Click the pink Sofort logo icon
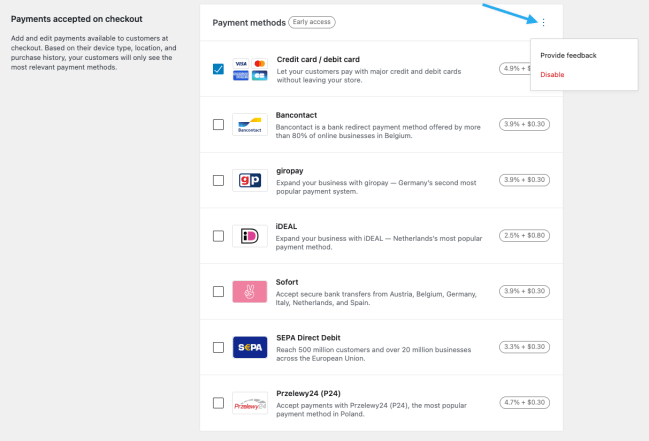Image resolution: width=649 pixels, height=441 pixels. (x=250, y=292)
